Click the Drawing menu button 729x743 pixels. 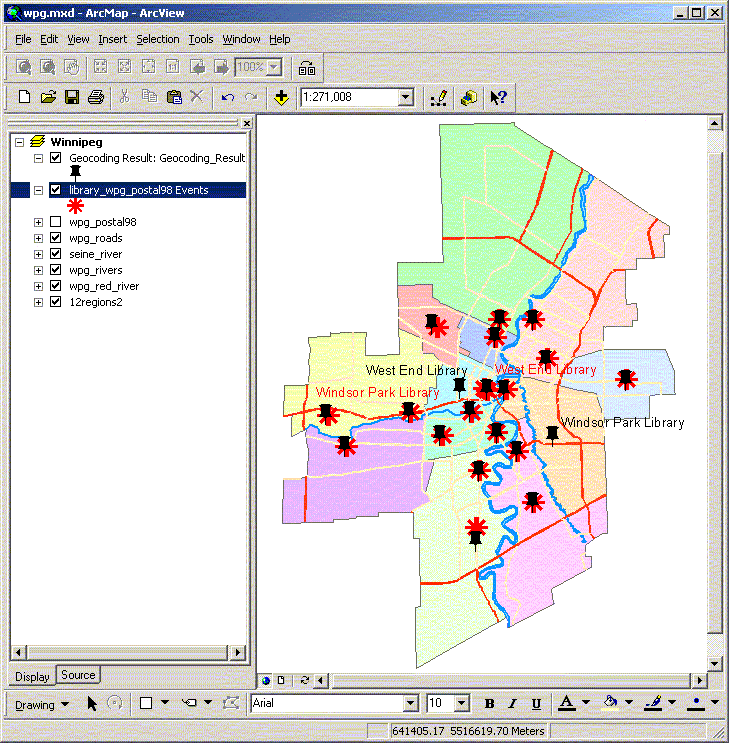(x=41, y=704)
